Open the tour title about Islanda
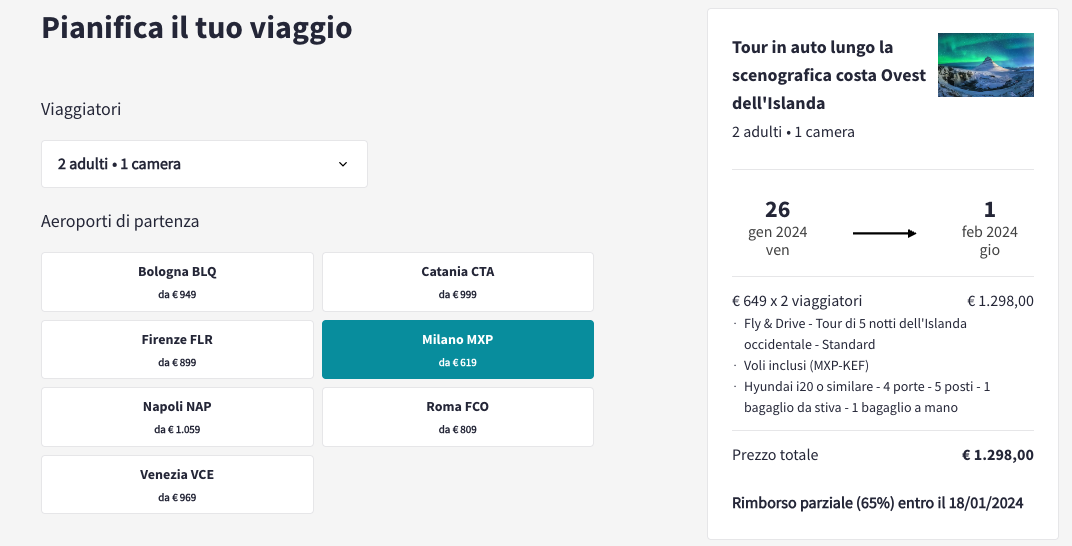1072x546 pixels. [829, 75]
